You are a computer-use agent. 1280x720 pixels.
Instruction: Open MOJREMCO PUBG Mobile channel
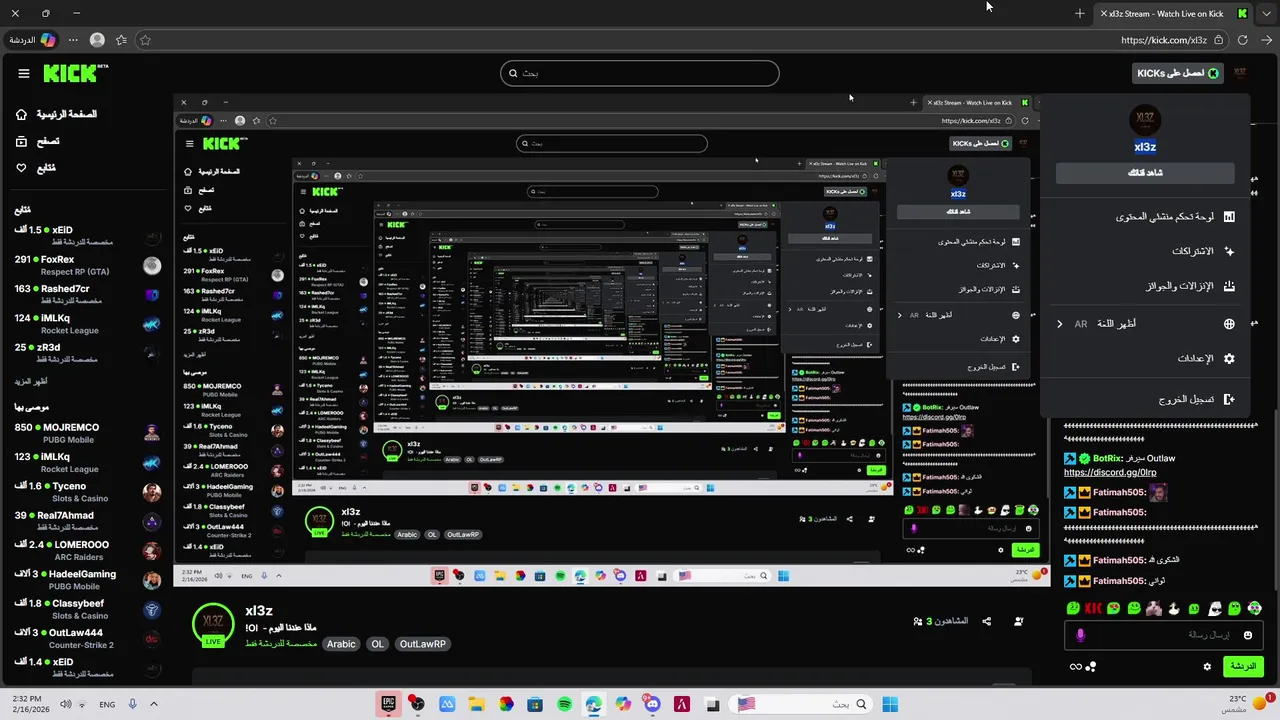[87, 433]
